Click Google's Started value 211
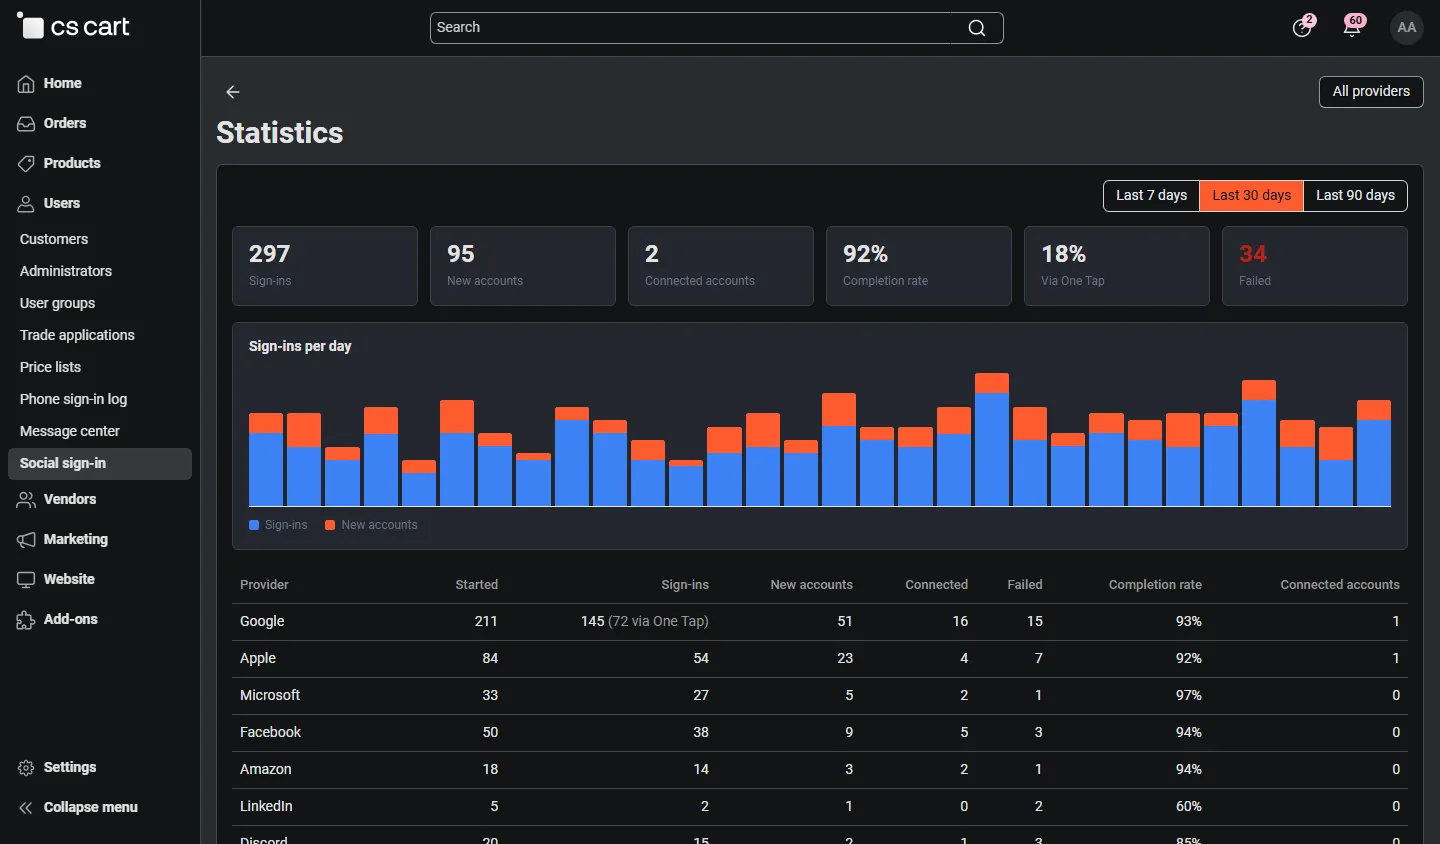The width and height of the screenshot is (1440, 844). point(486,622)
